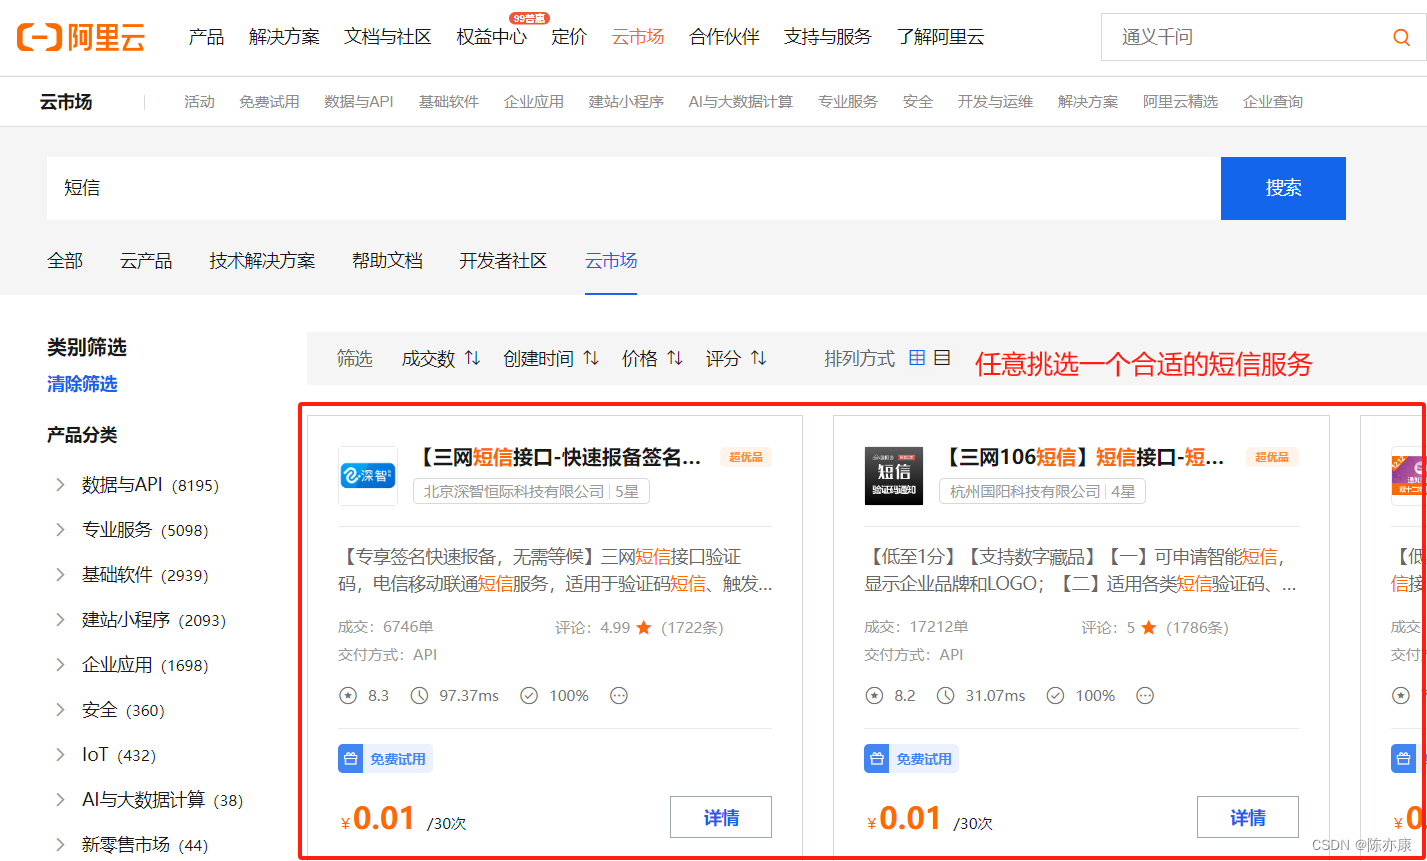Click the 100% checkmark icon in 国阳 card

pos(1055,695)
